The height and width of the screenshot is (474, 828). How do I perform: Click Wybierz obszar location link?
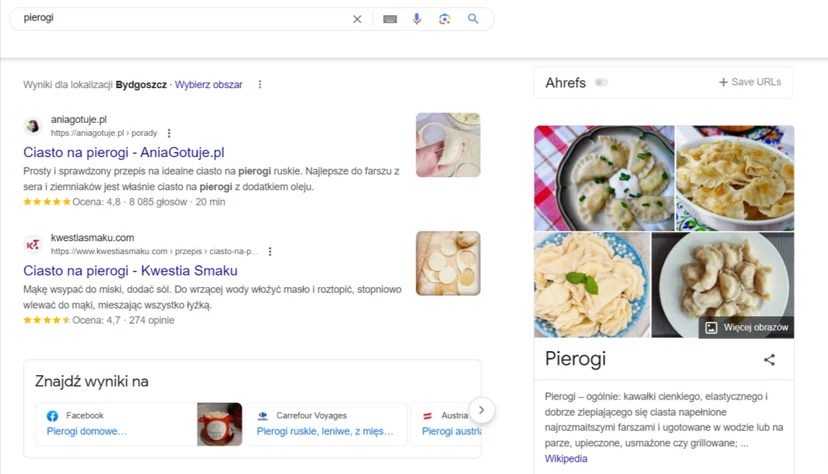point(209,84)
